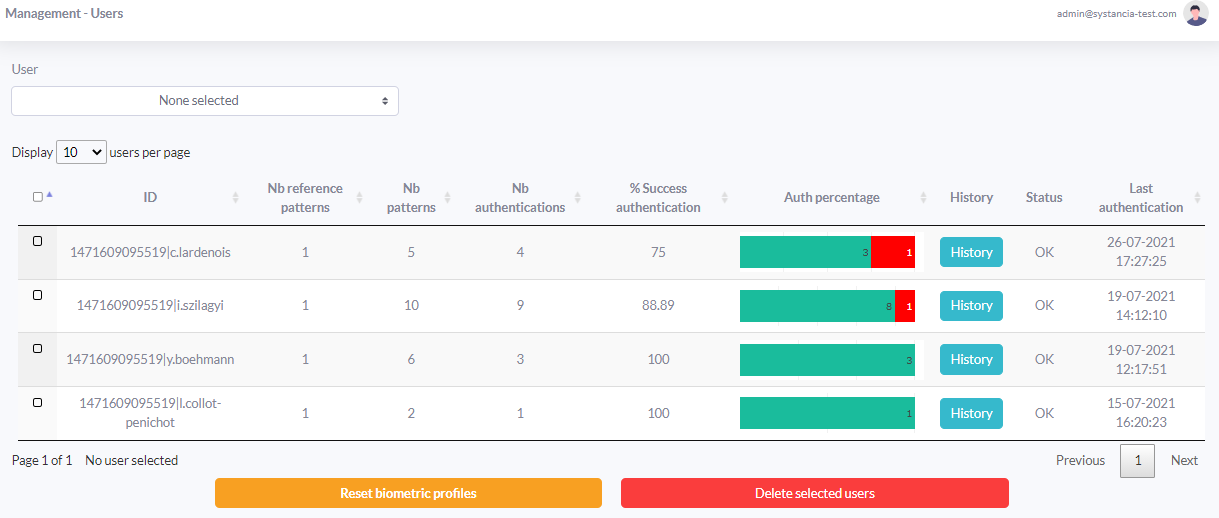Screen dimensions: 1219x518
Task: Check the box for c.lardenois row
Action: click(38, 241)
